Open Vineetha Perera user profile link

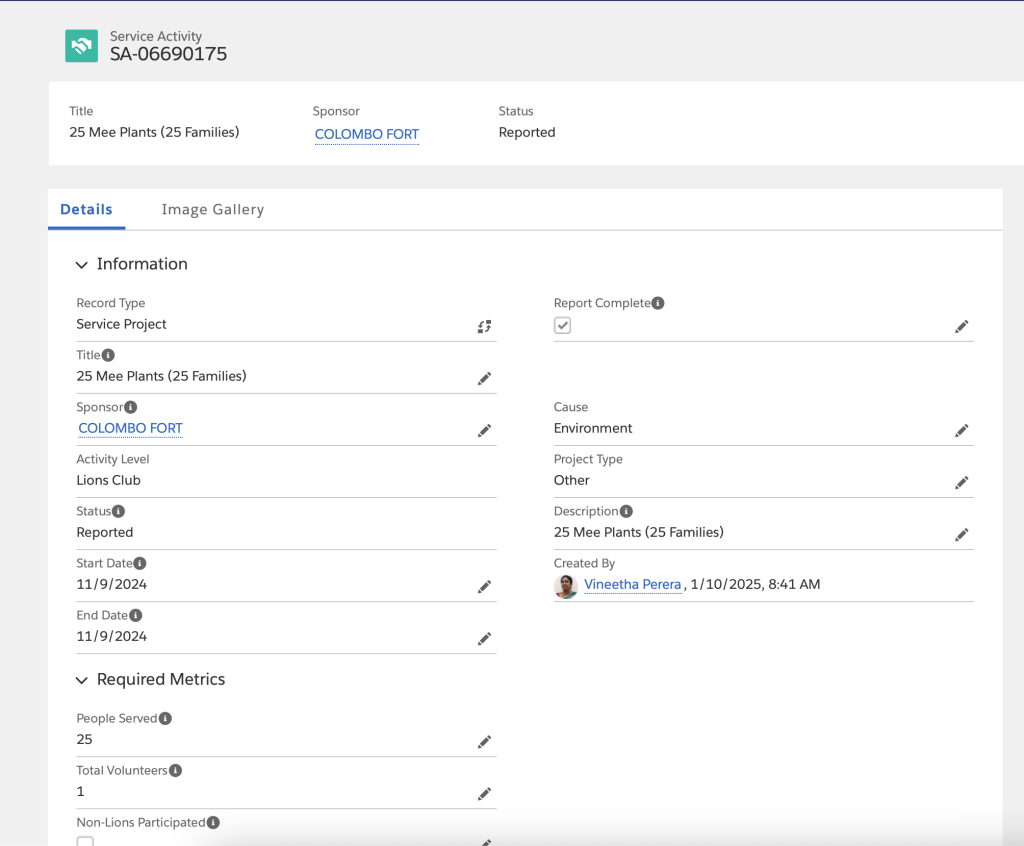coord(632,584)
